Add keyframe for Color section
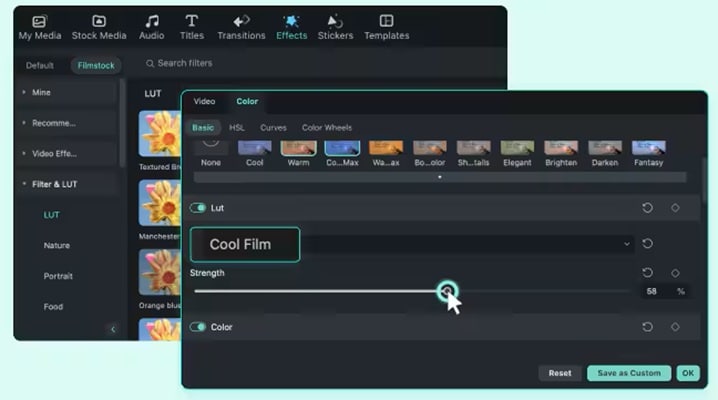 coord(675,327)
